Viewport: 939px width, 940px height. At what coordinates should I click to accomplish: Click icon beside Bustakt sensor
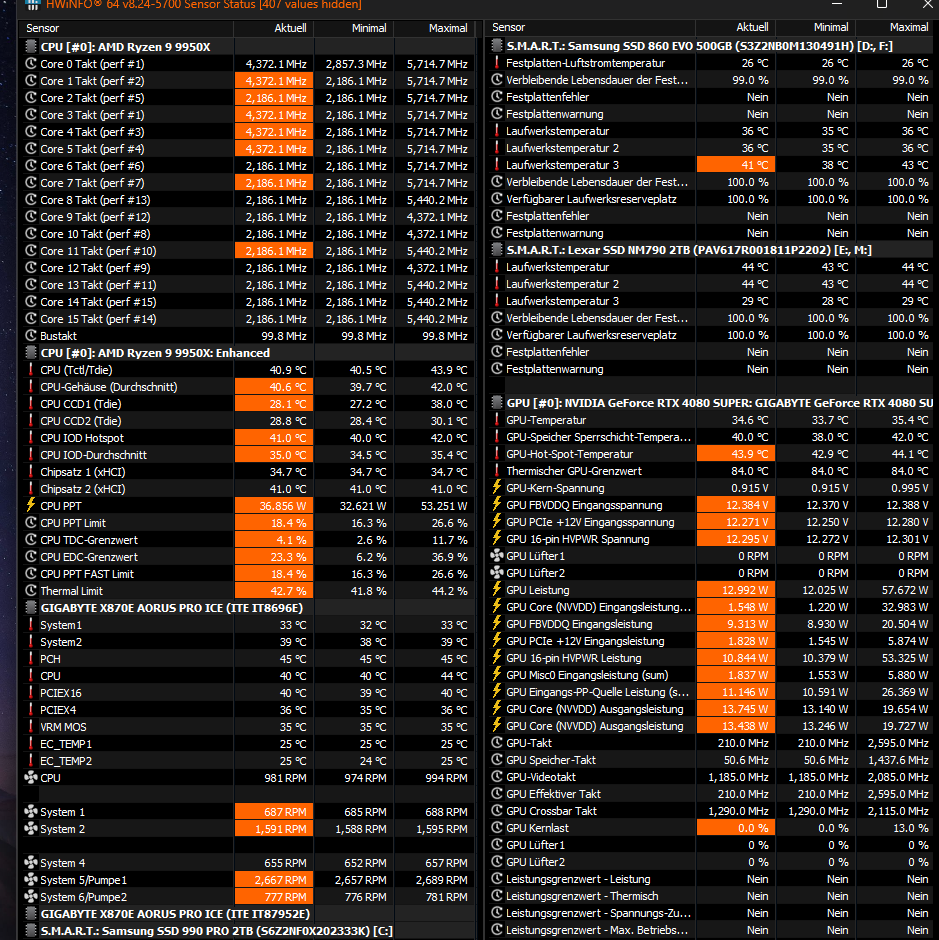(31, 336)
